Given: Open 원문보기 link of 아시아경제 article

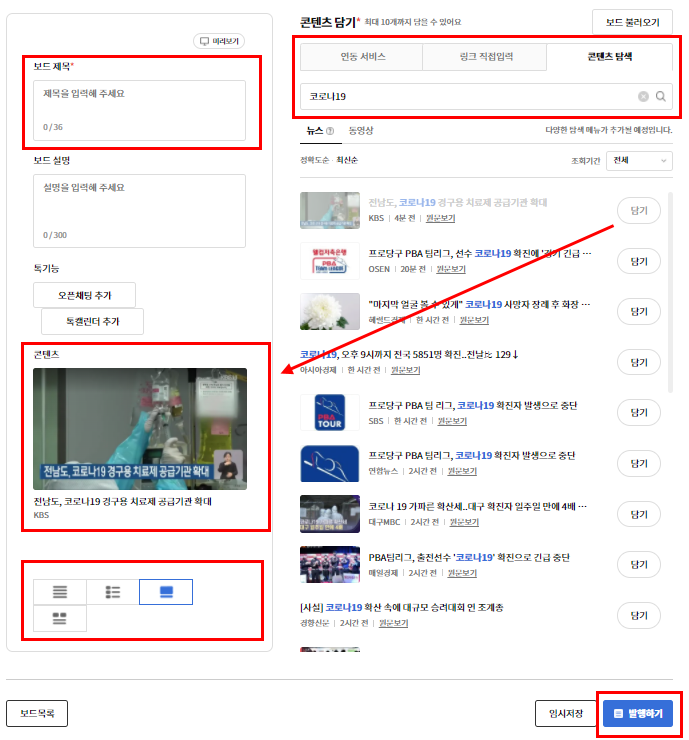Looking at the screenshot, I should pos(405,370).
